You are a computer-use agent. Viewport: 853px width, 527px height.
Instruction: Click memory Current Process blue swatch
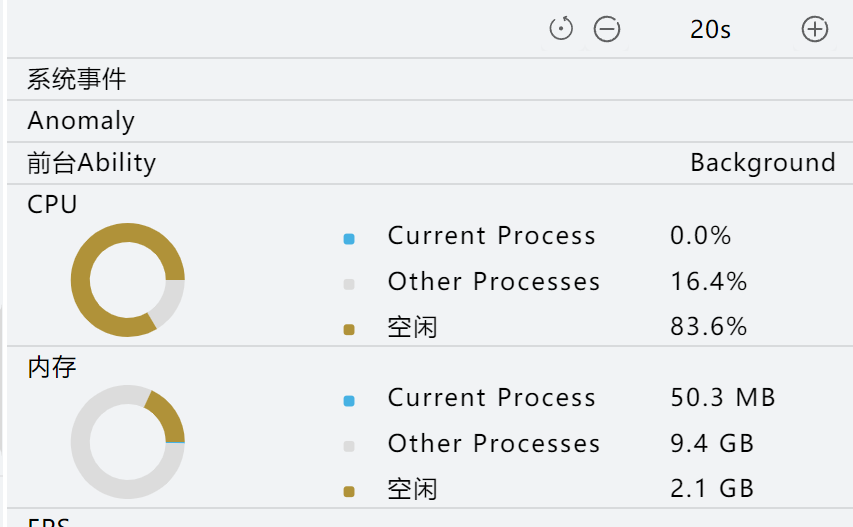(x=349, y=401)
